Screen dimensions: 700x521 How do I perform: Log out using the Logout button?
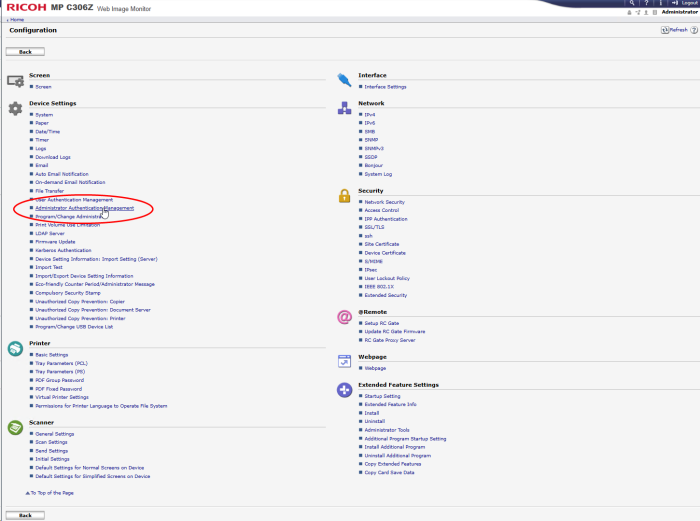pos(686,4)
